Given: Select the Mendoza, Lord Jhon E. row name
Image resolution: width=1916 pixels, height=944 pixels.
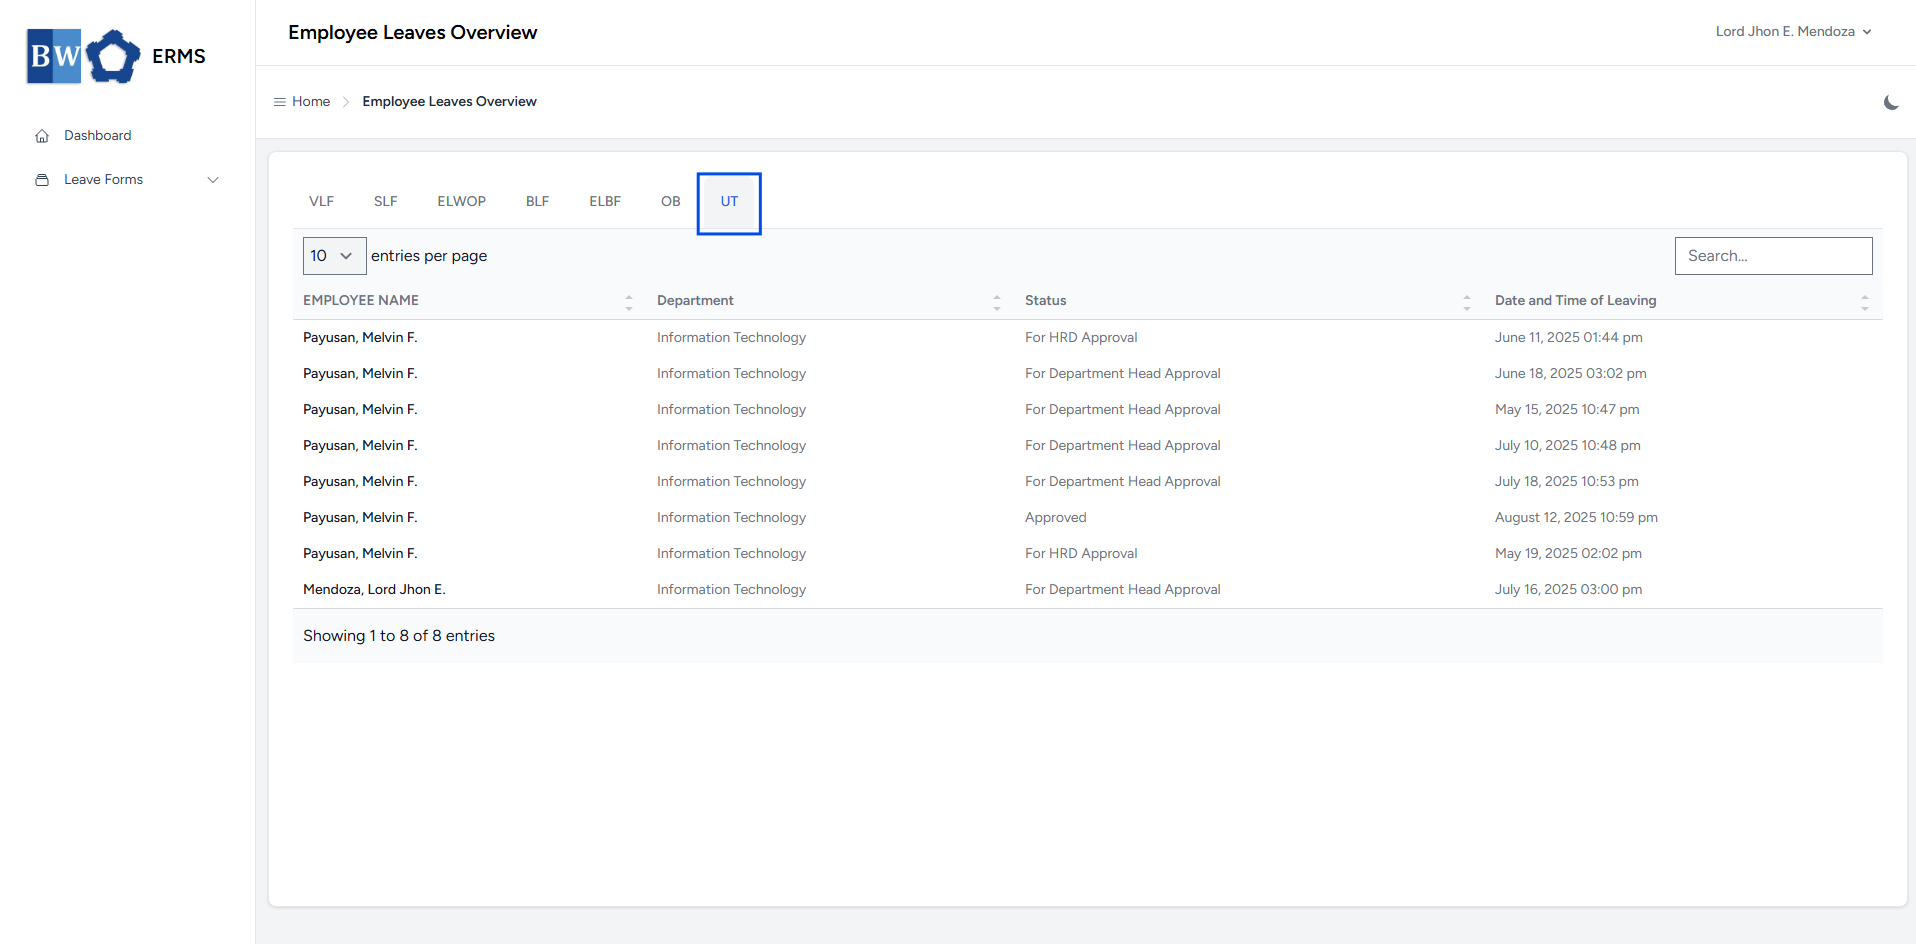Looking at the screenshot, I should click(375, 590).
